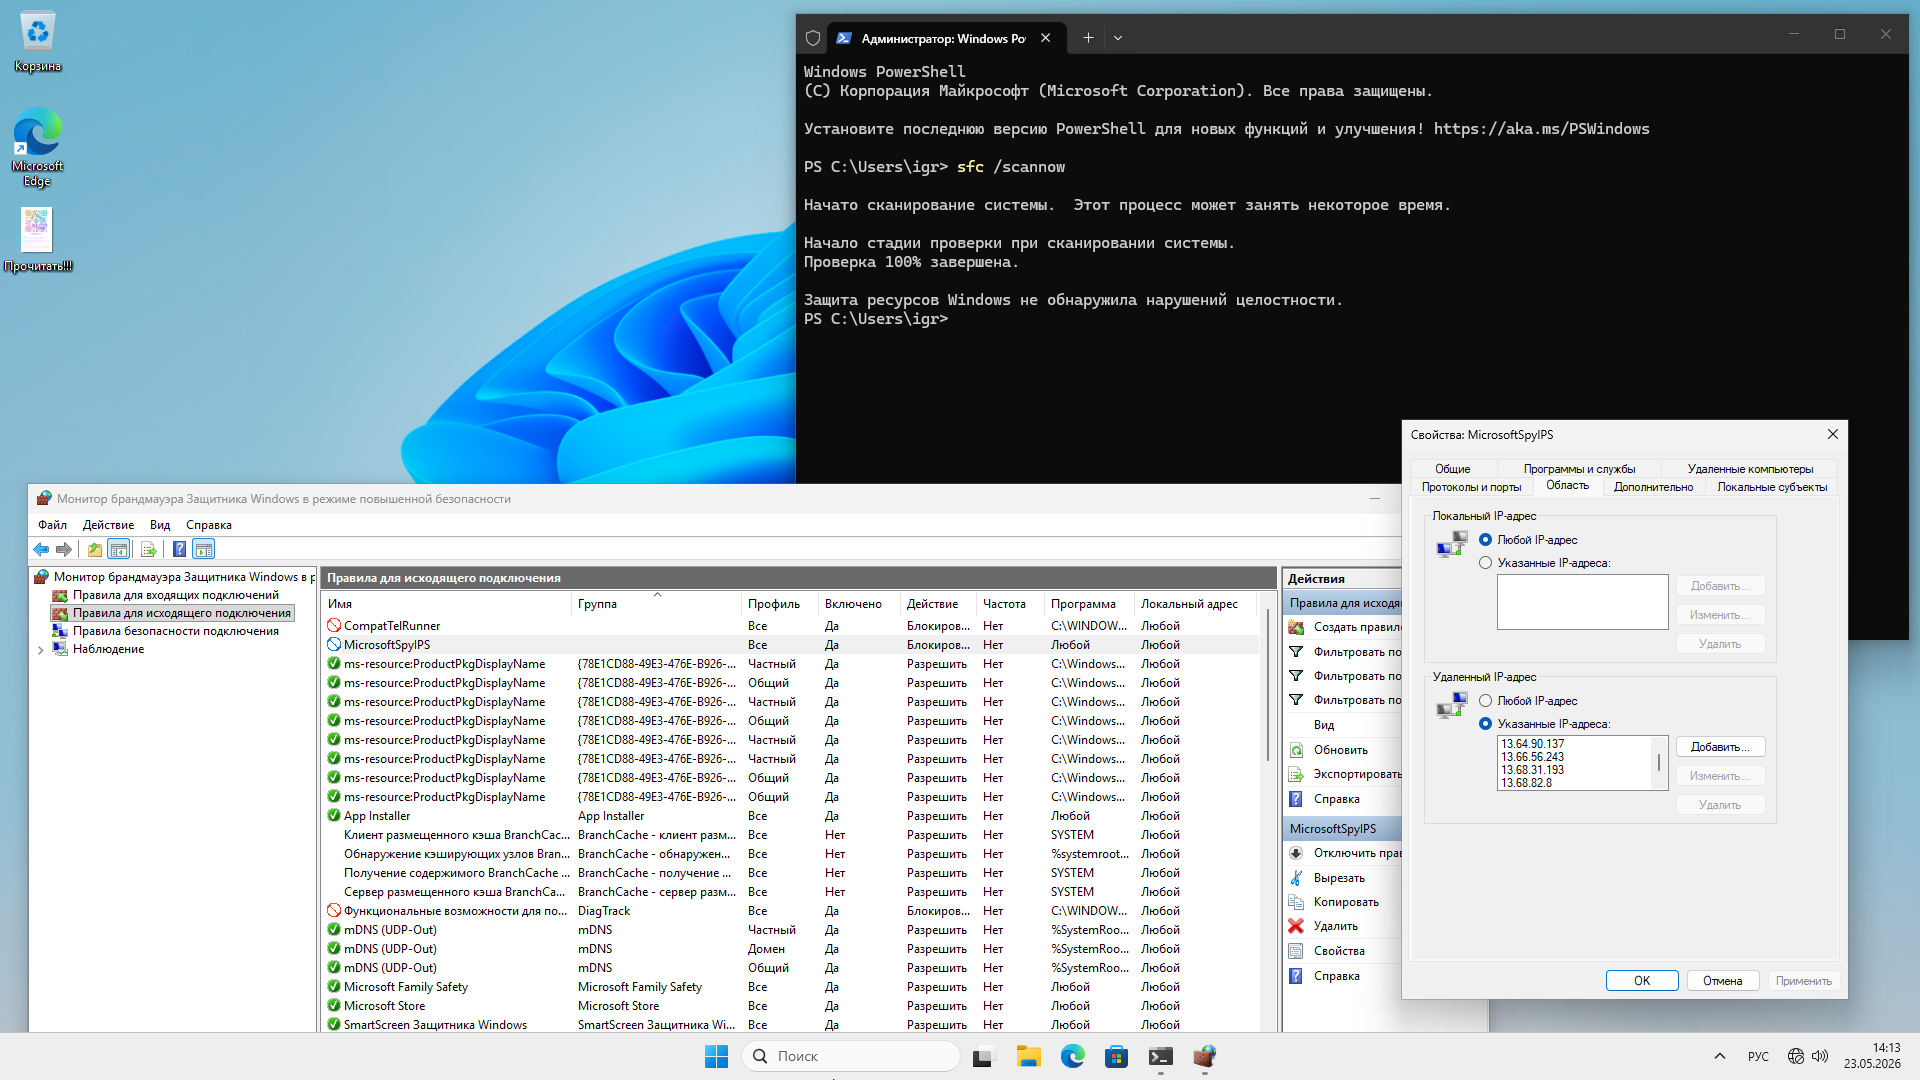
Task: Select remote IP address 13.64.90.137
Action: point(1532,744)
